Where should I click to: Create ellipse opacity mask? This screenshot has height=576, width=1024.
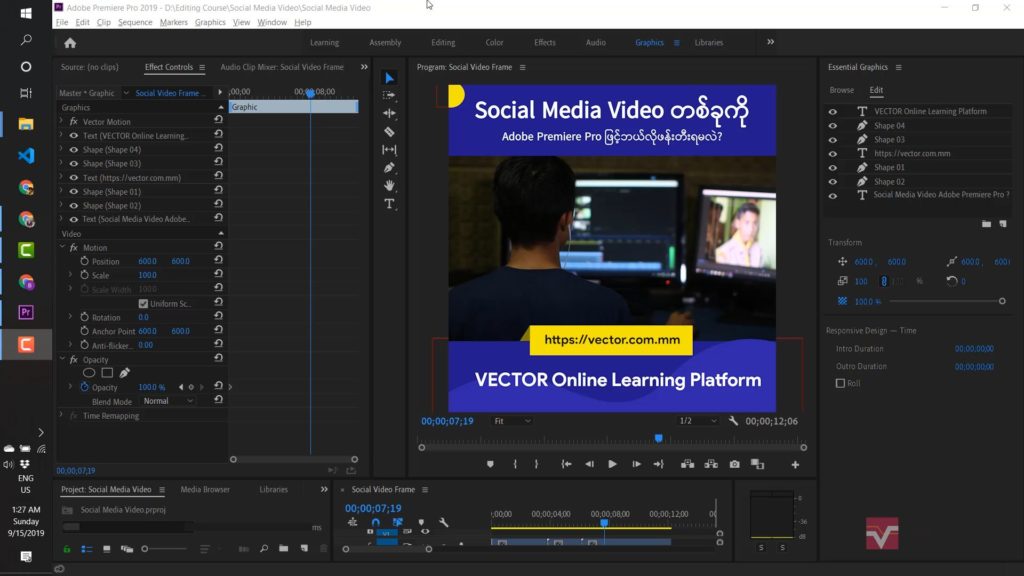[89, 373]
